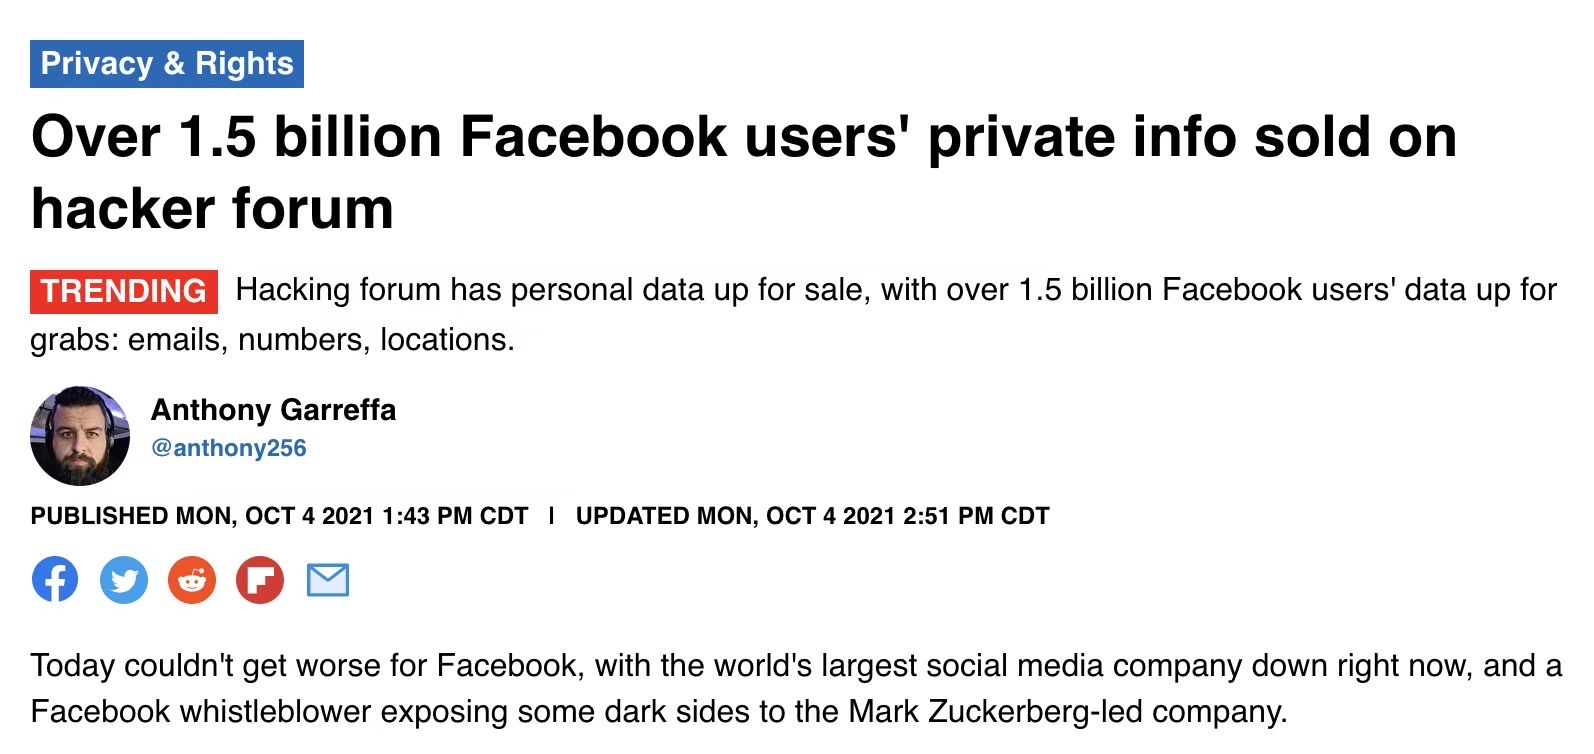Share the article on Twitter
This screenshot has height=754, width=1594.
pos(124,580)
